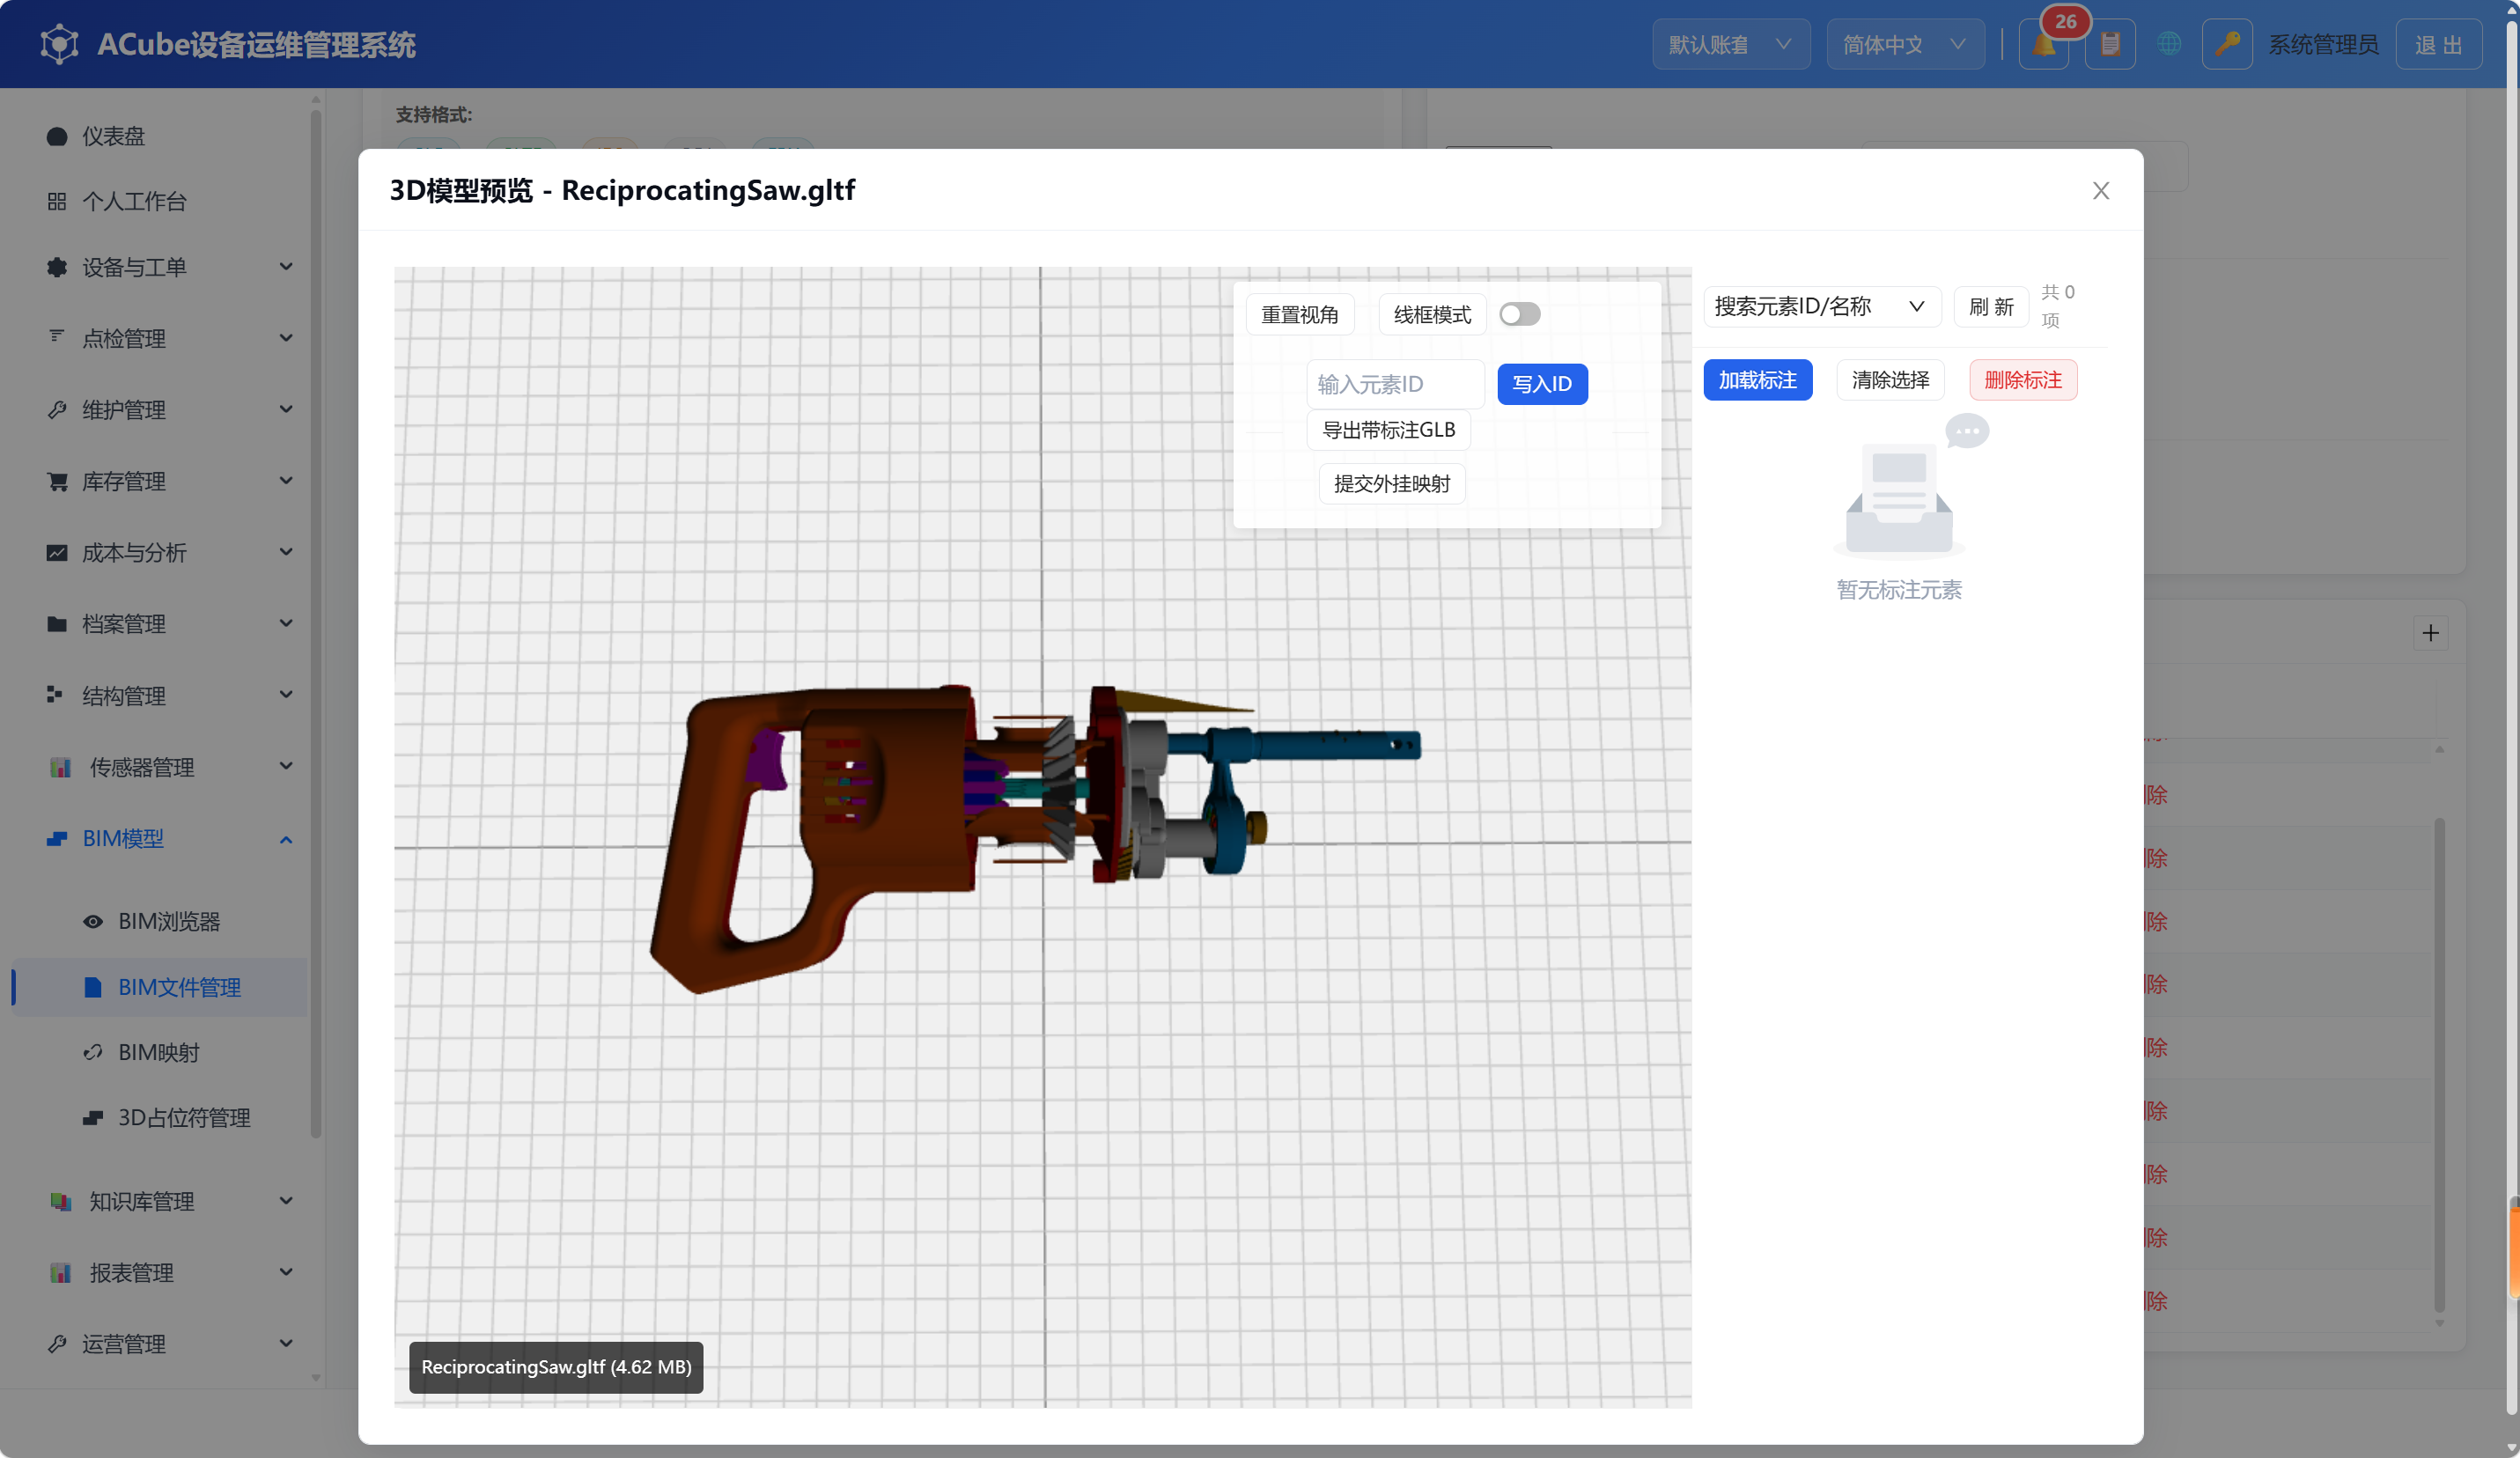Expand the 设备与工单 menu chevron
Screen dimensions: 2520x1458
pos(286,267)
